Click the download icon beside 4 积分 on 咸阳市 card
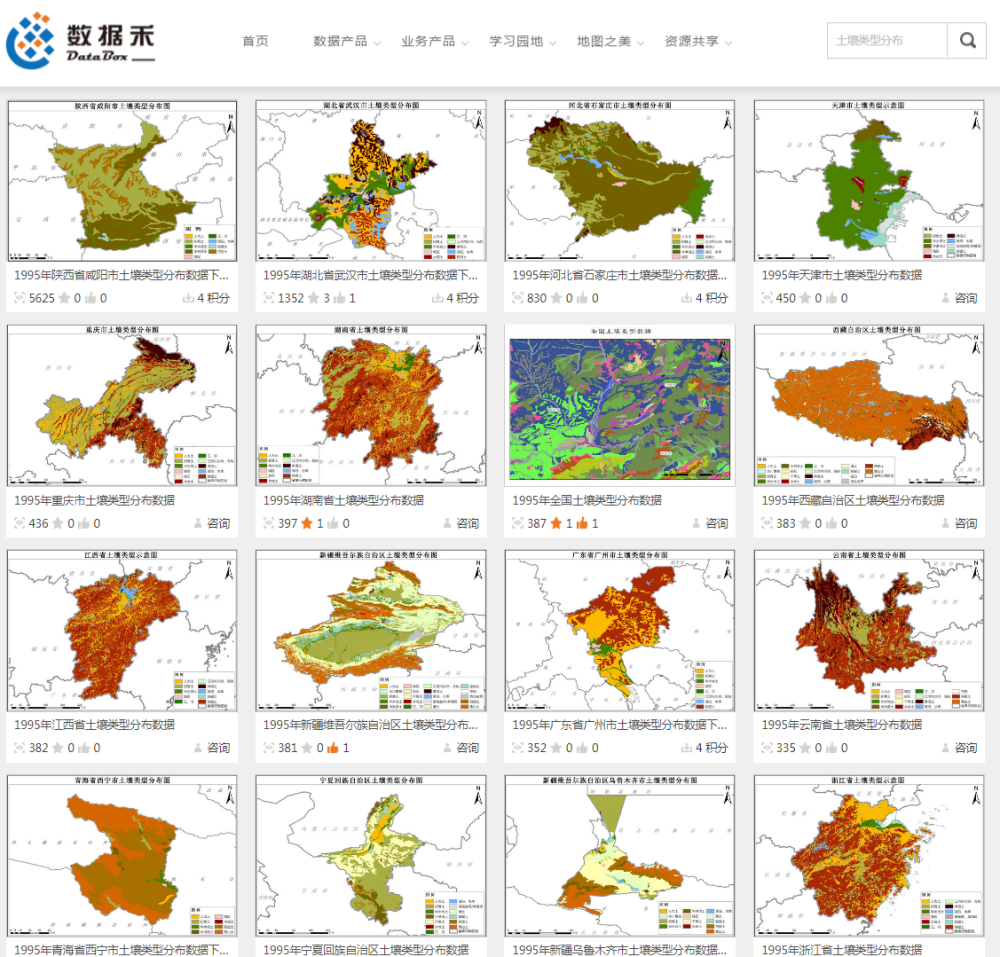The height and width of the screenshot is (957, 1000). [188, 298]
